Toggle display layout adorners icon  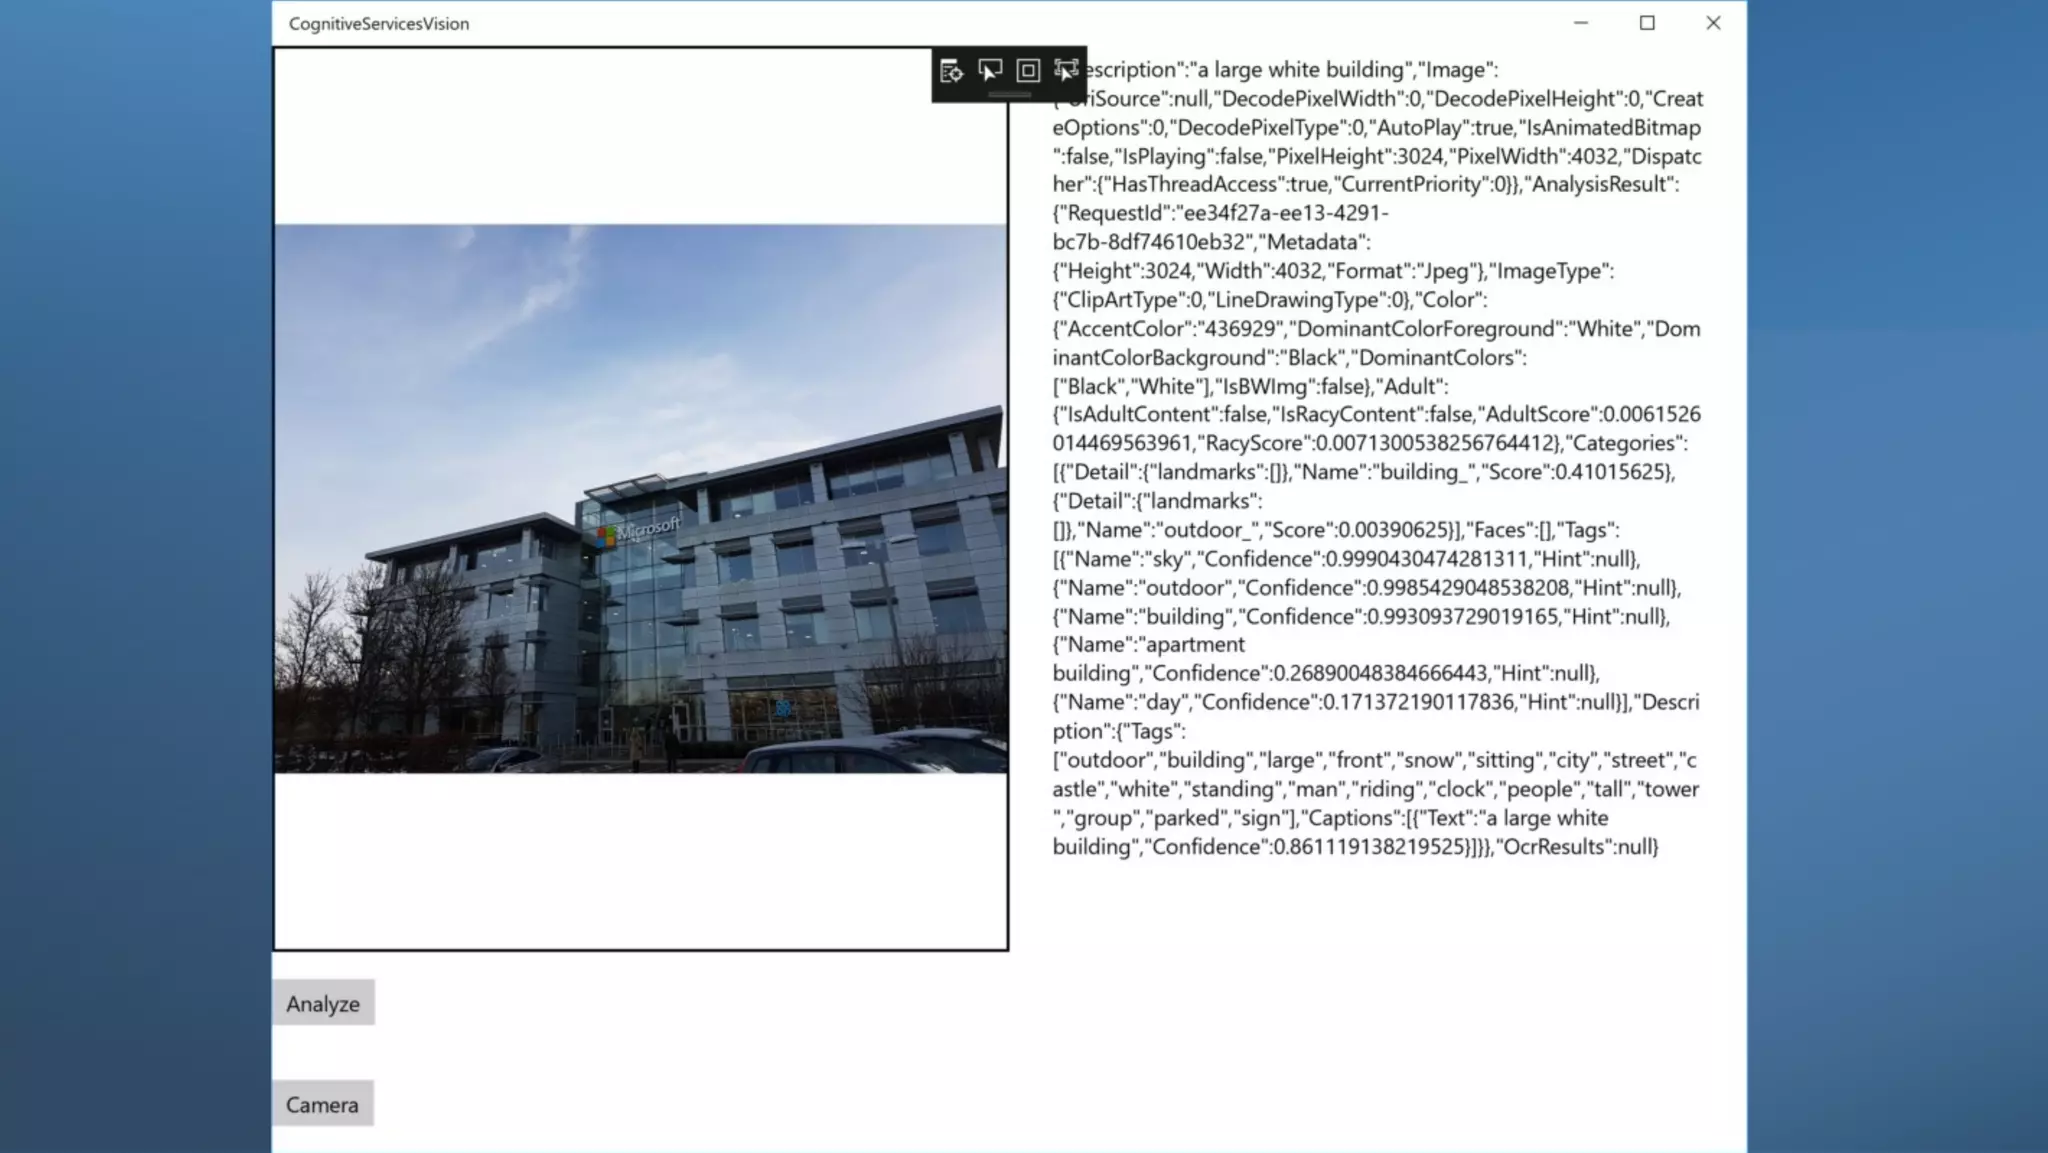pos(1028,70)
